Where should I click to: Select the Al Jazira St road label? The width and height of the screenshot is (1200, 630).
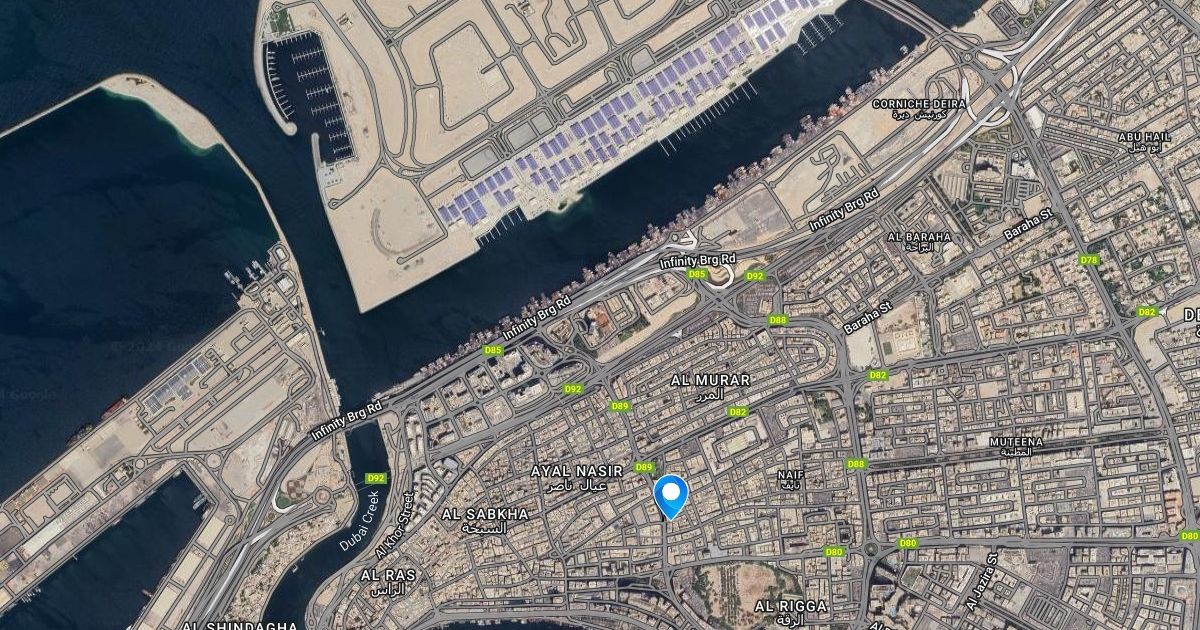pyautogui.click(x=980, y=581)
